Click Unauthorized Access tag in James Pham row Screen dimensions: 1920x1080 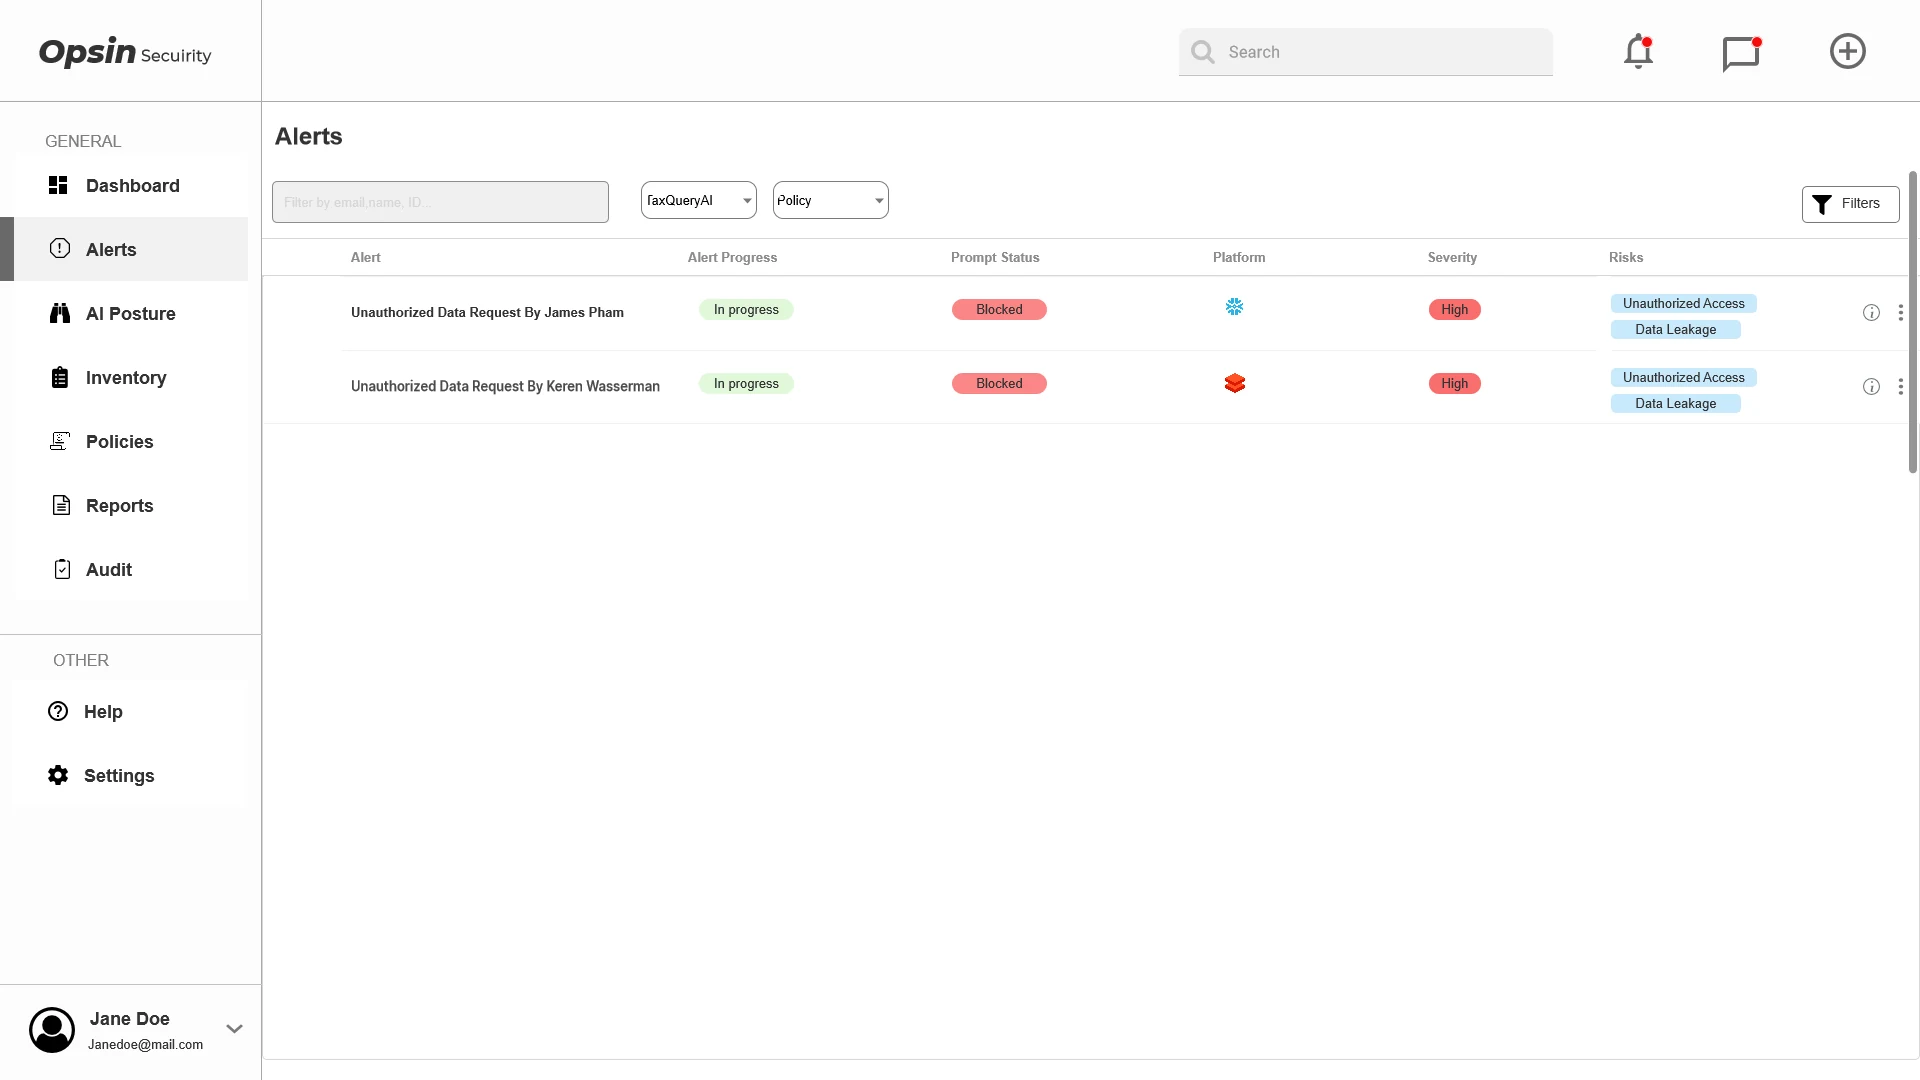point(1683,304)
